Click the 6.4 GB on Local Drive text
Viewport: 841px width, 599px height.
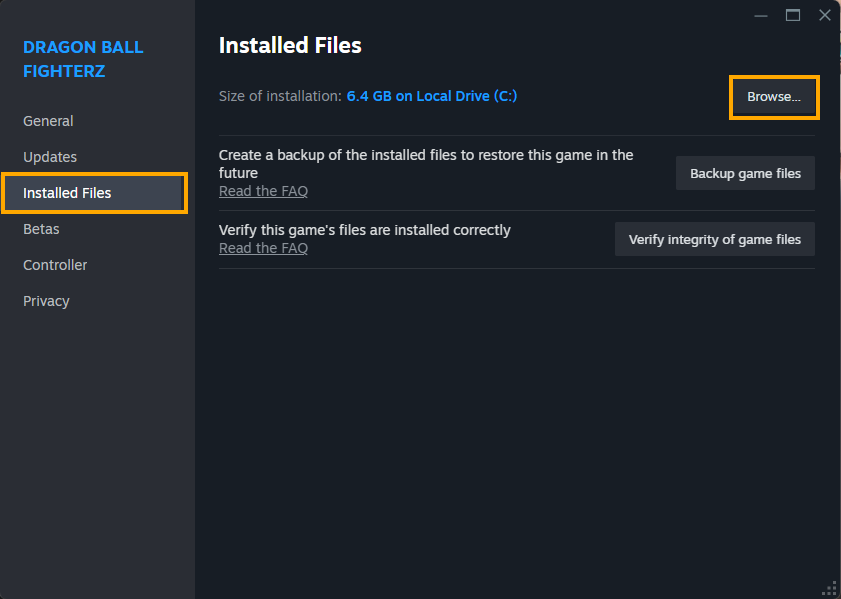pos(432,96)
